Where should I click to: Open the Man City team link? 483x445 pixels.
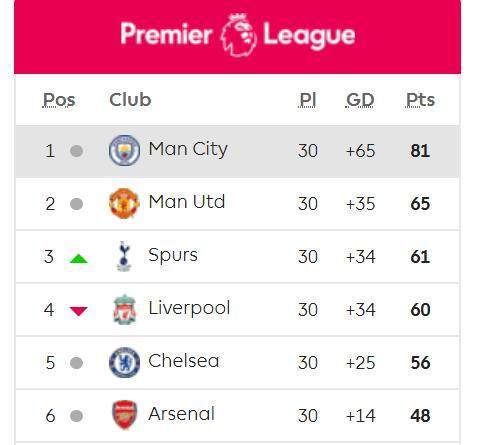[188, 149]
